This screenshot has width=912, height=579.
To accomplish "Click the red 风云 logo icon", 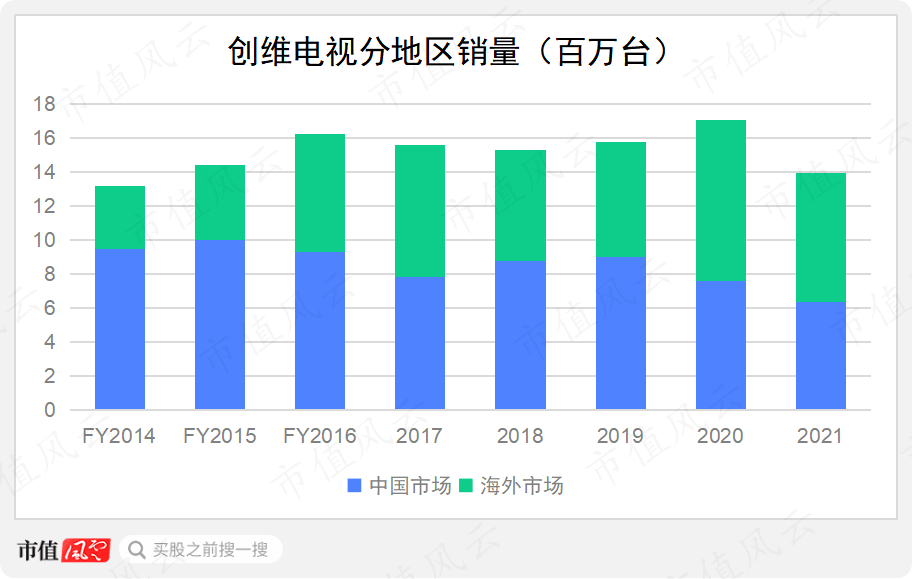I will pos(85,549).
